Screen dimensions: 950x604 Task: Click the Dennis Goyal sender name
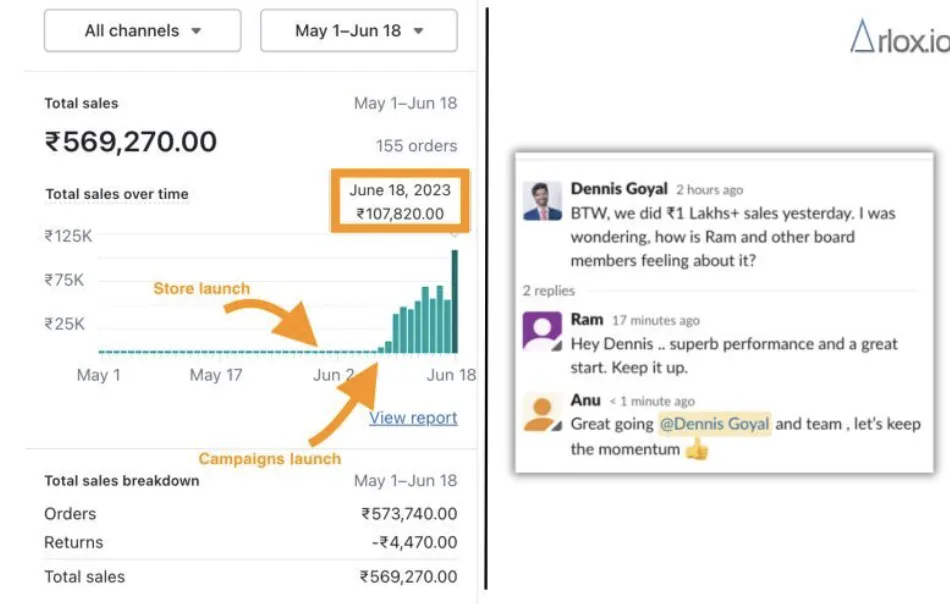(618, 188)
